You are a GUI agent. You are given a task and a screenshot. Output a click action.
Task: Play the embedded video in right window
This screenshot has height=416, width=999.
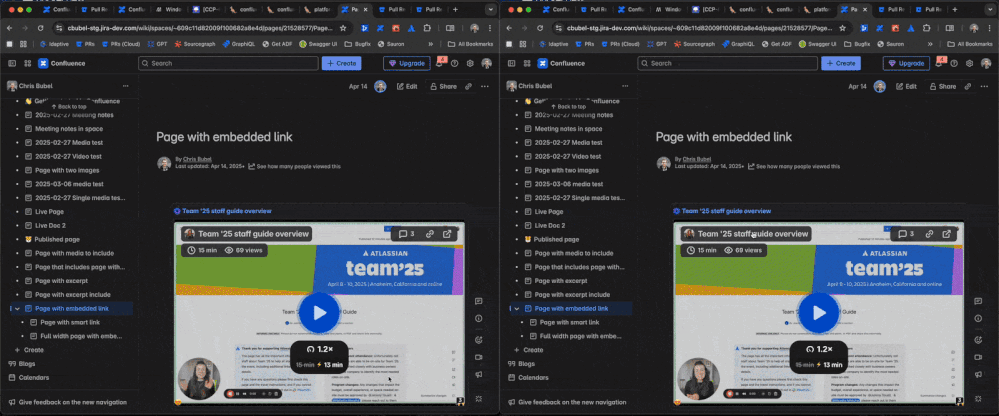pos(819,313)
